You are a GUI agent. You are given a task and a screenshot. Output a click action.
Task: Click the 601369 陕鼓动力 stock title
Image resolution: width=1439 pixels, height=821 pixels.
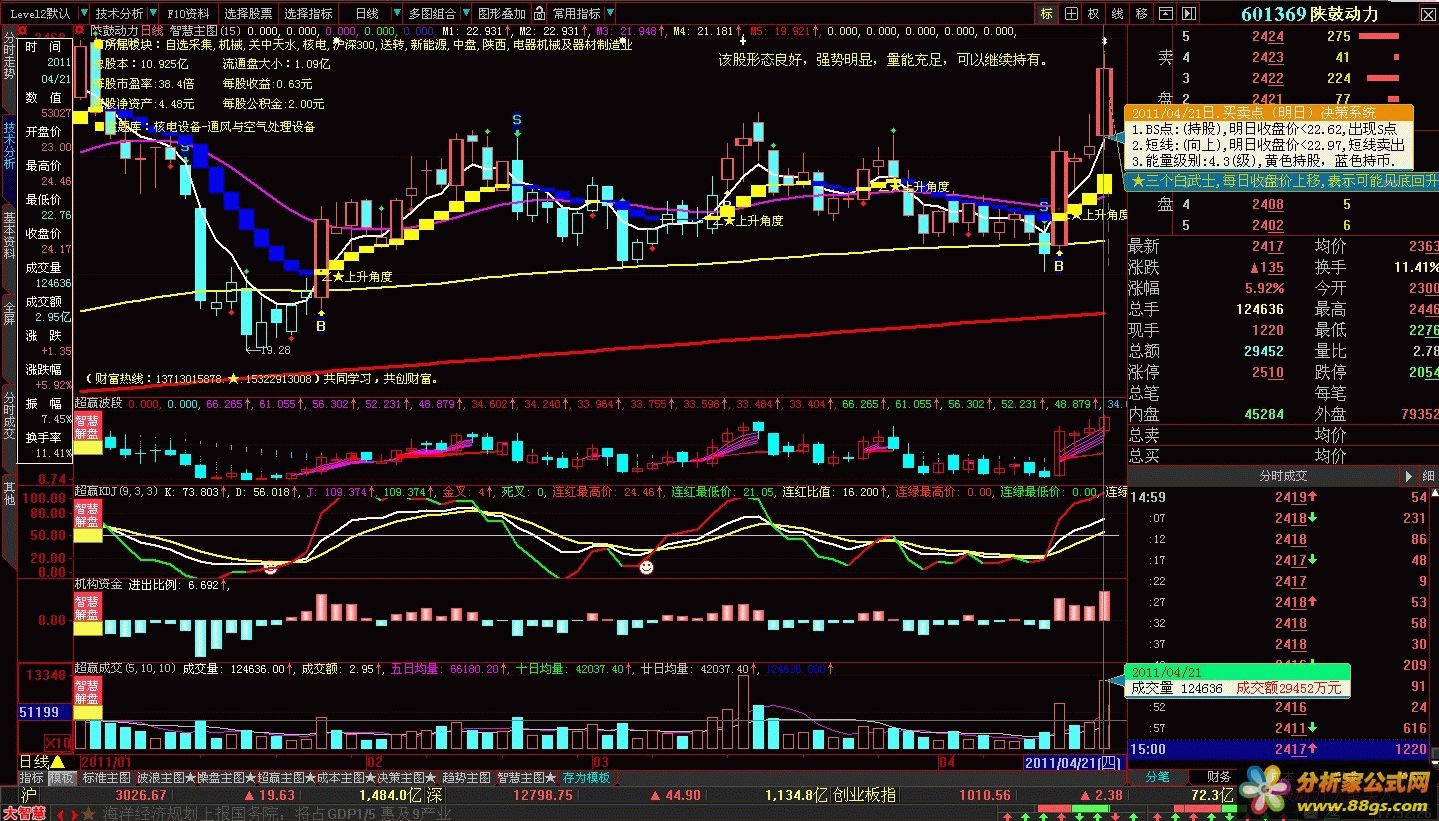click(x=1309, y=13)
